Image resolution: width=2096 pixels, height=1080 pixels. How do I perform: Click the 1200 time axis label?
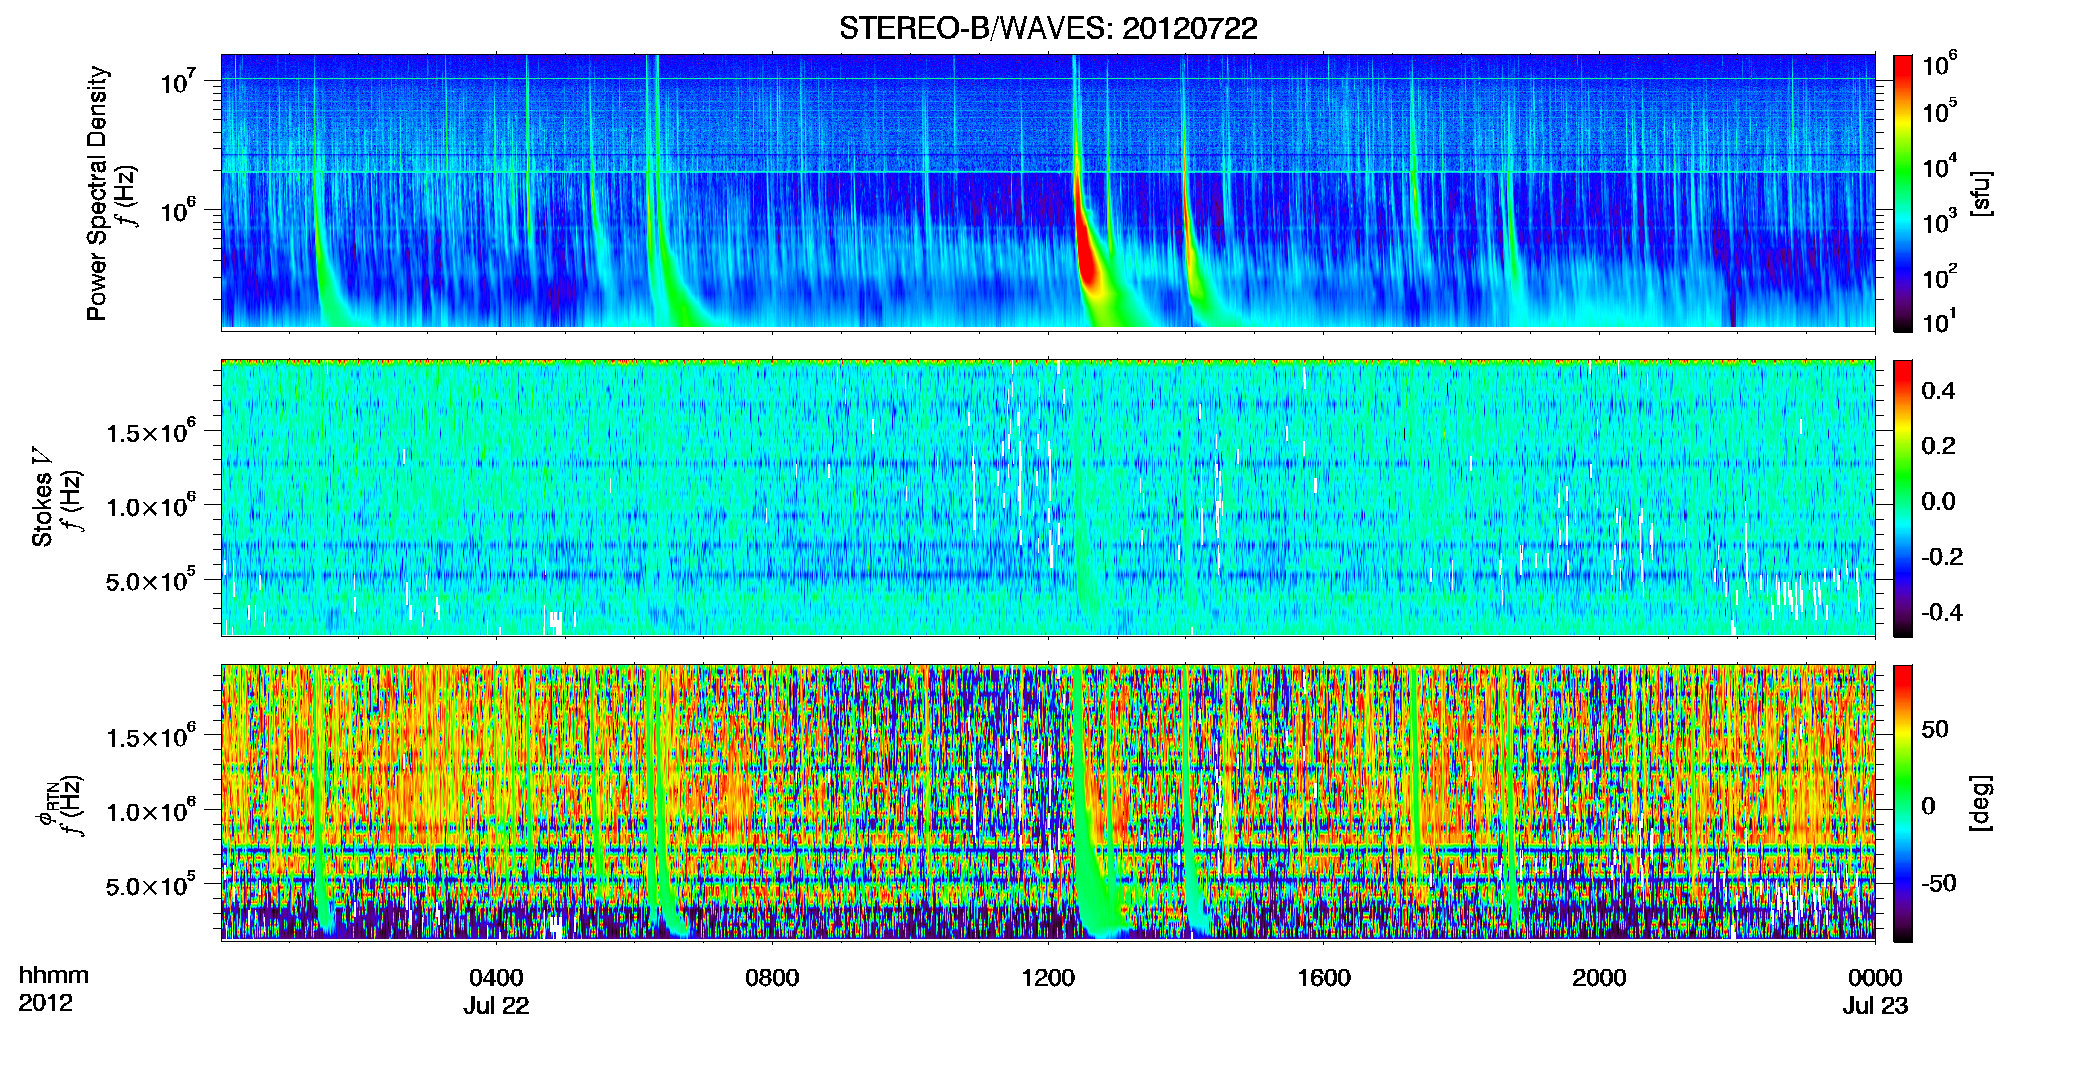pos(1048,978)
